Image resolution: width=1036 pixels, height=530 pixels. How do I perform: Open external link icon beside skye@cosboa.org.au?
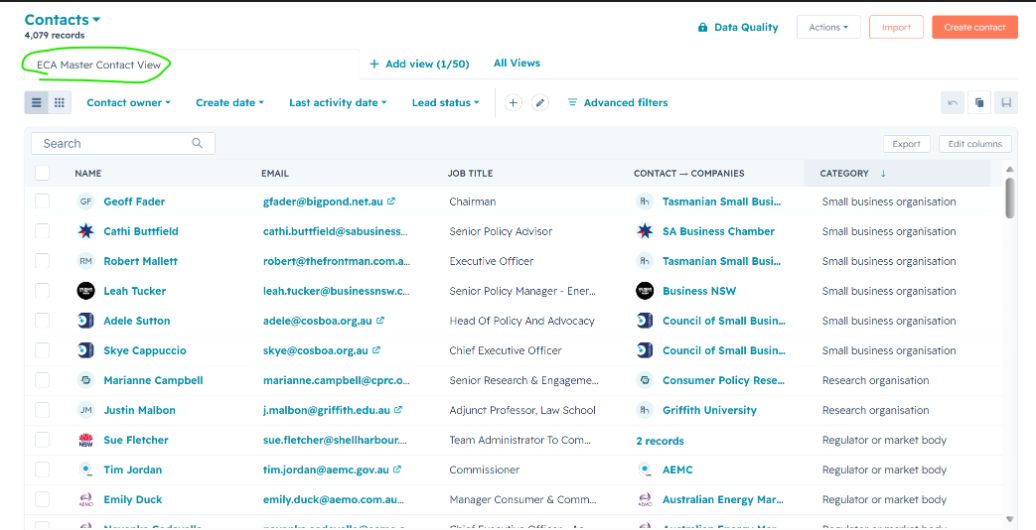click(377, 350)
